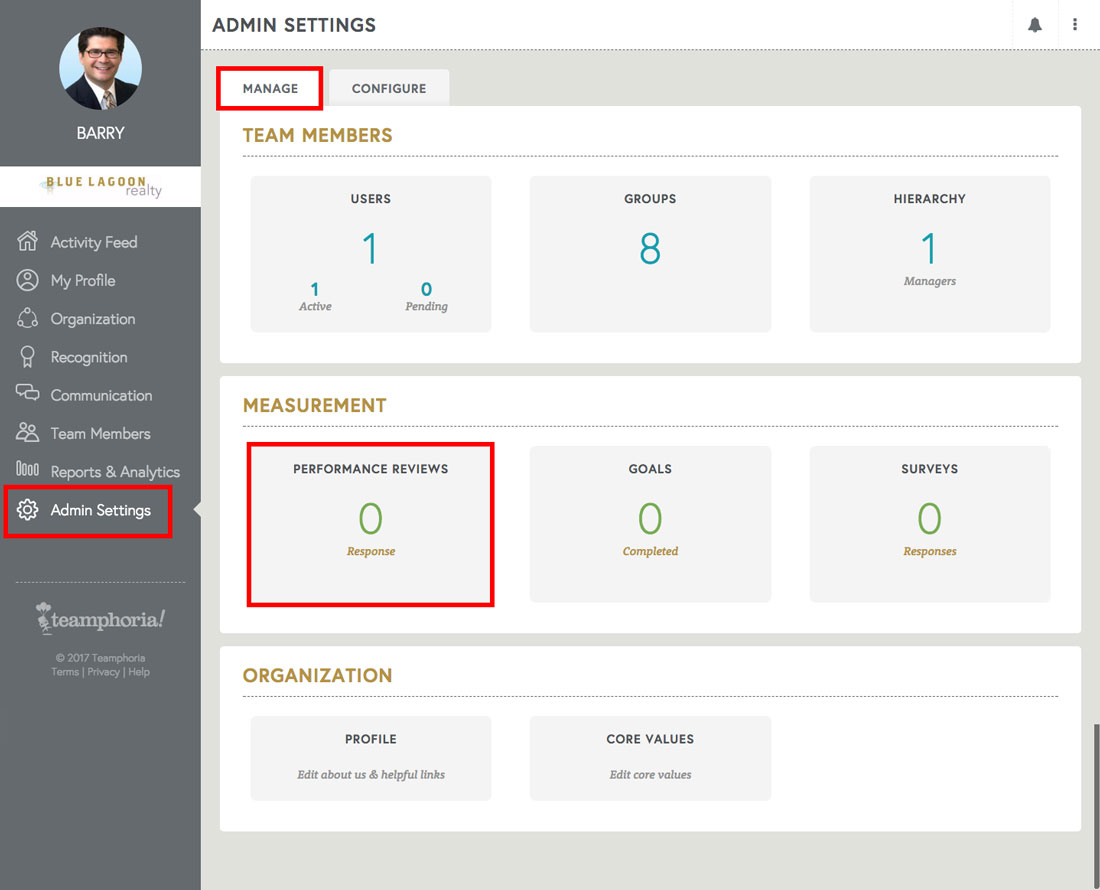Open the Performance Reviews card
Image resolution: width=1100 pixels, height=890 pixels.
click(x=370, y=524)
